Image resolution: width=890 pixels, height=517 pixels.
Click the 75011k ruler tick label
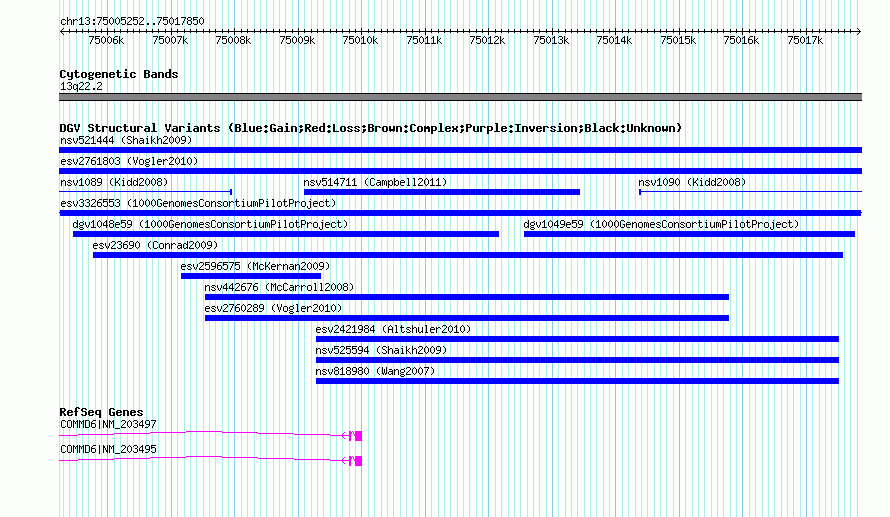(424, 40)
